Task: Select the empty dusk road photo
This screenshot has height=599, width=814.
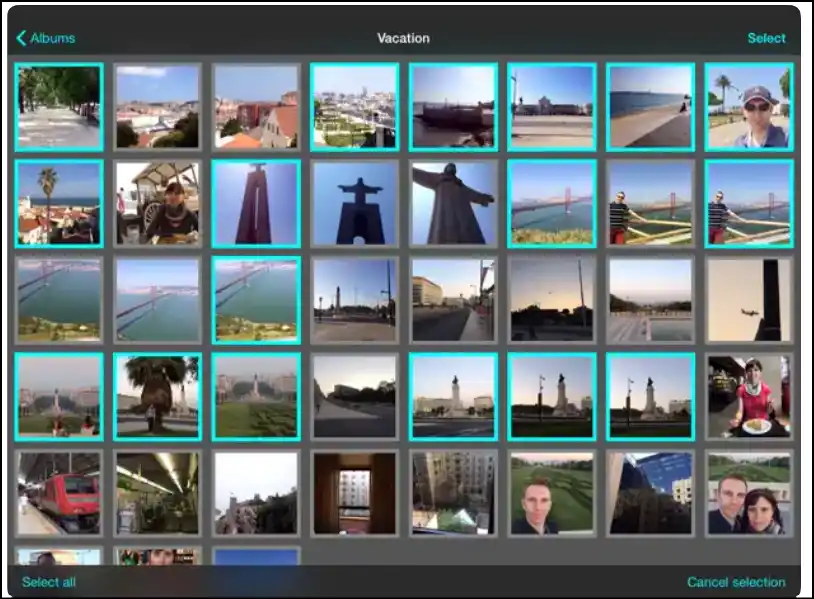Action: point(355,397)
